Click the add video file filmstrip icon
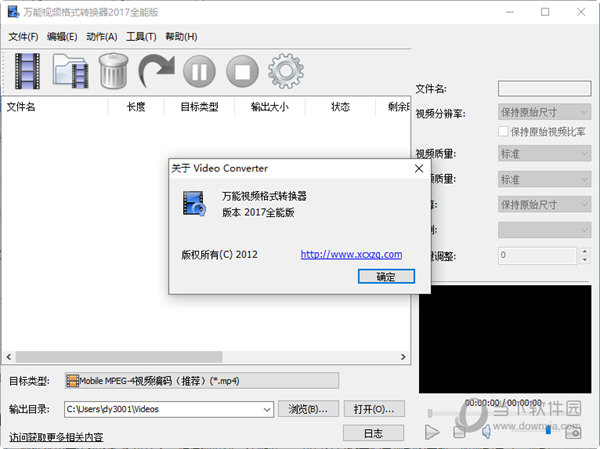This screenshot has width=600, height=449. [x=27, y=71]
